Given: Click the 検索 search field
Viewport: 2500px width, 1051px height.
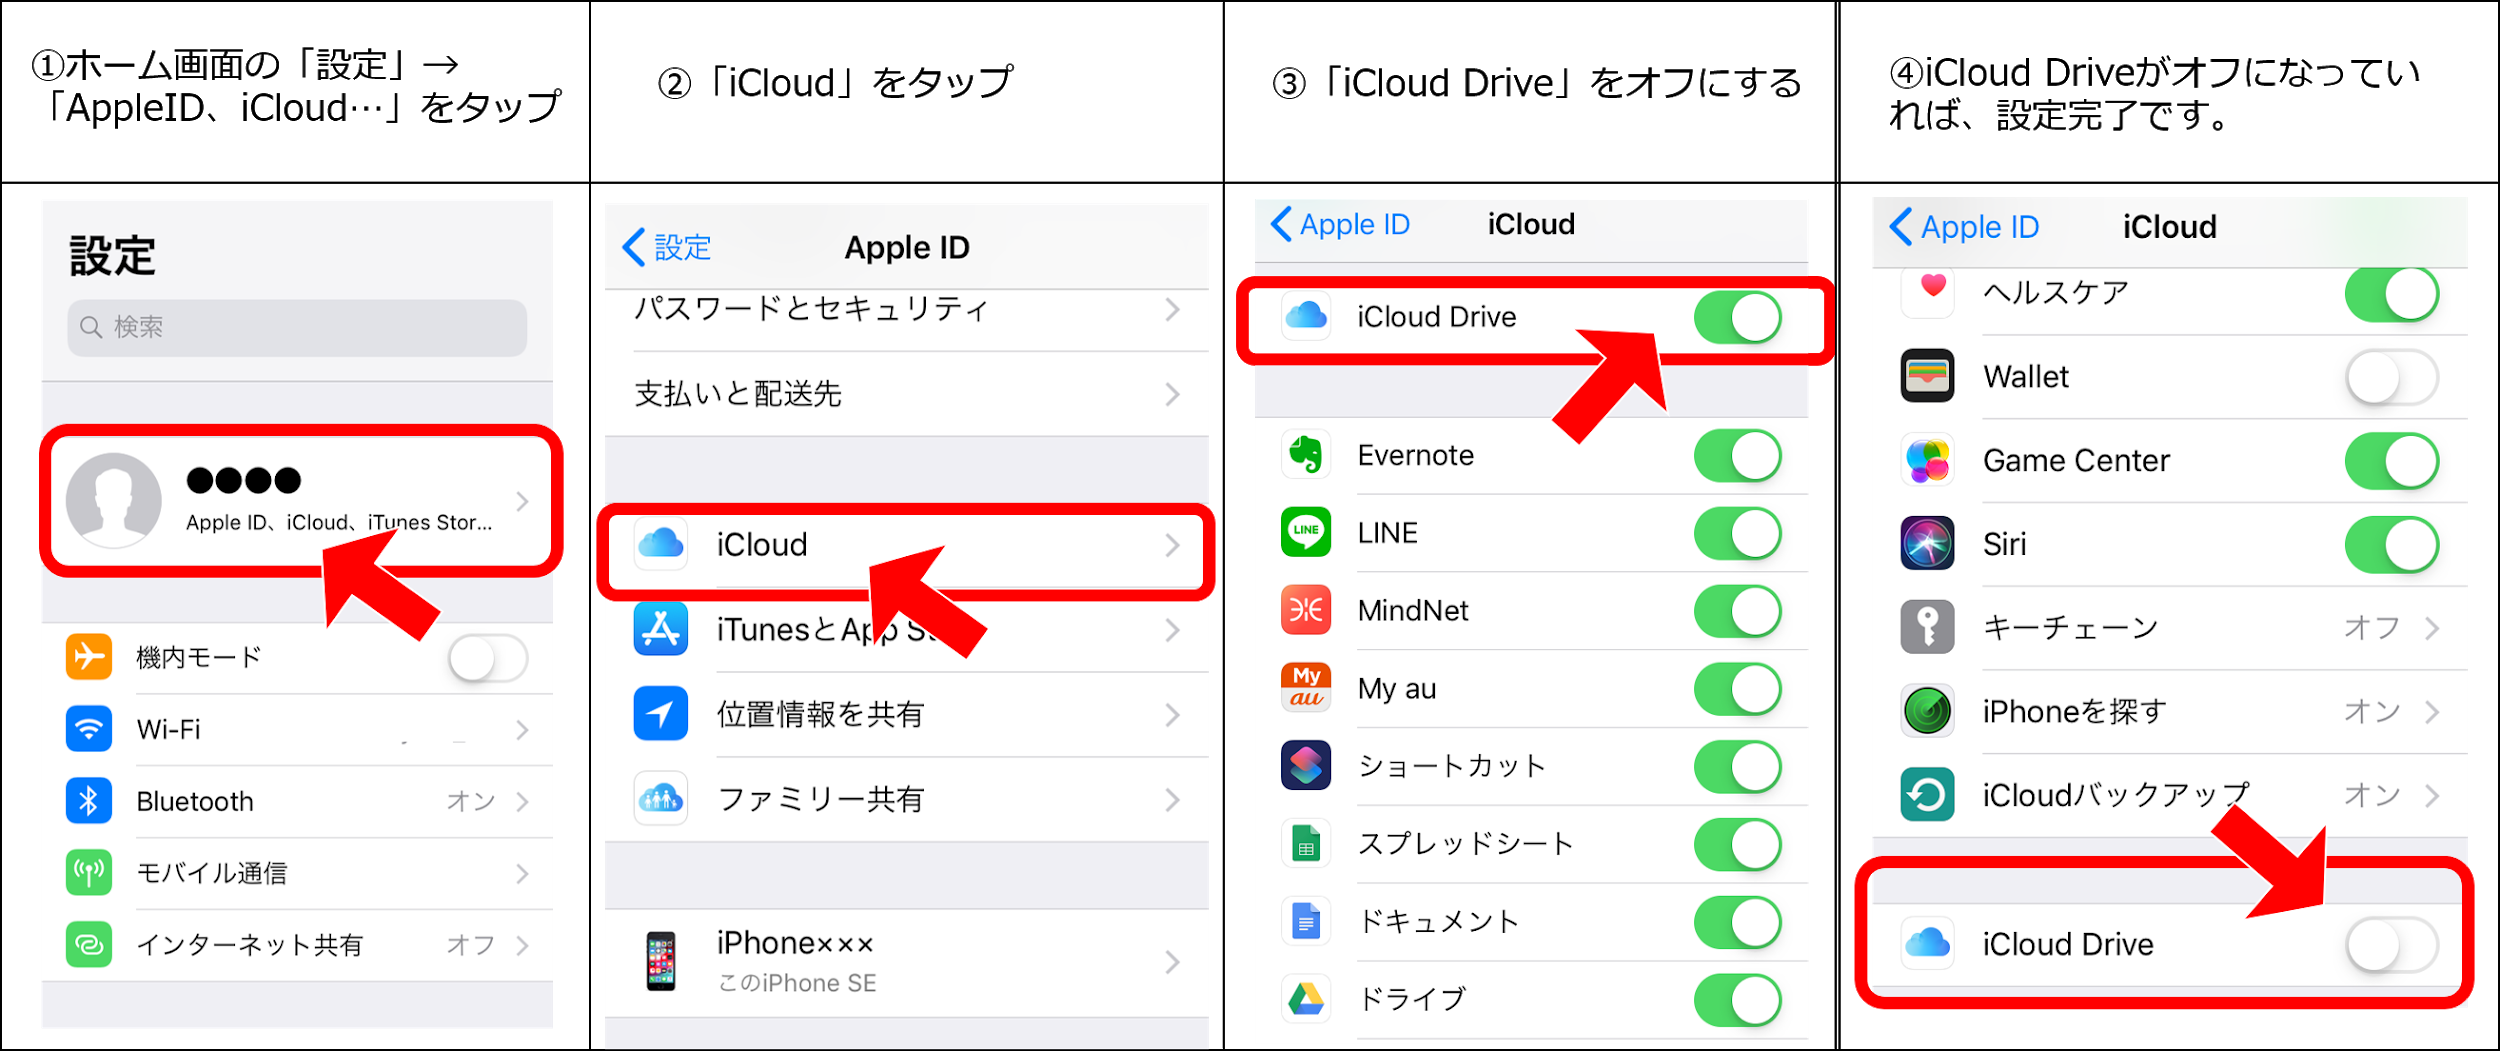Looking at the screenshot, I should point(297,327).
